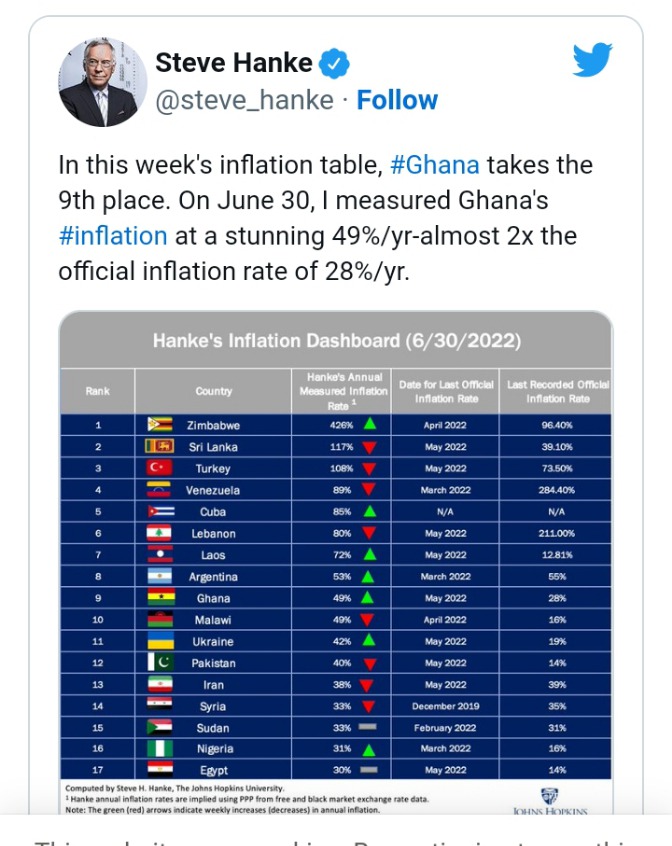Click the Ghana flag icon

pos(161,597)
